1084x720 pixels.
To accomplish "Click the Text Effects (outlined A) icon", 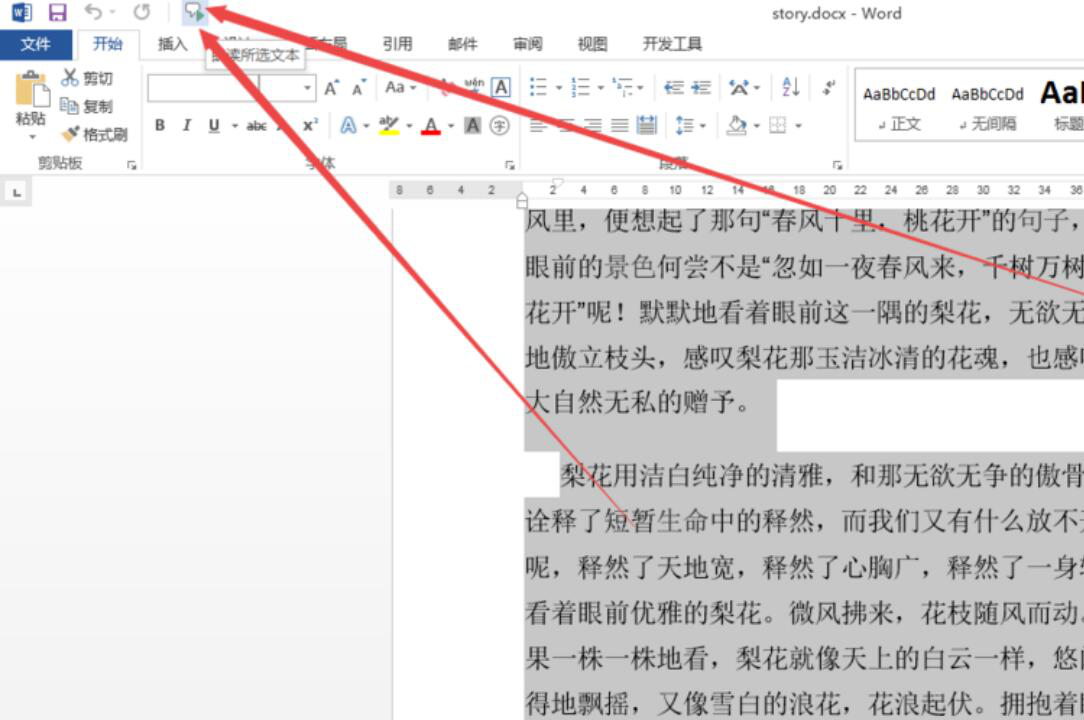I will [x=348, y=125].
